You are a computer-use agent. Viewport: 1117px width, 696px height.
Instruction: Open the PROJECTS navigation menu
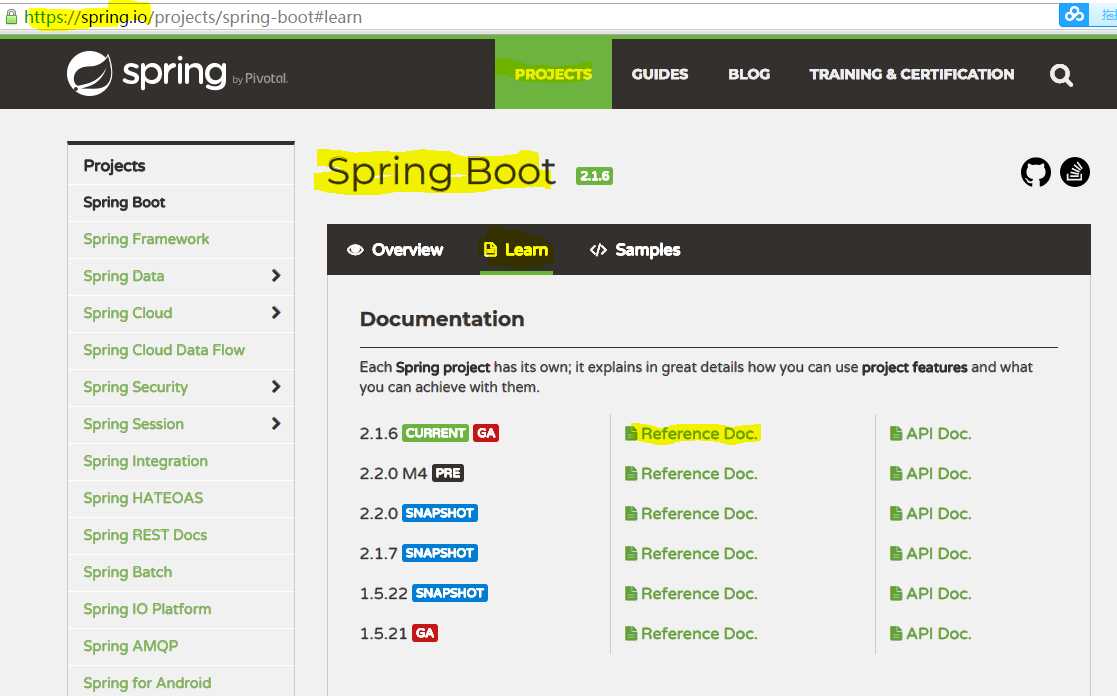(x=553, y=74)
